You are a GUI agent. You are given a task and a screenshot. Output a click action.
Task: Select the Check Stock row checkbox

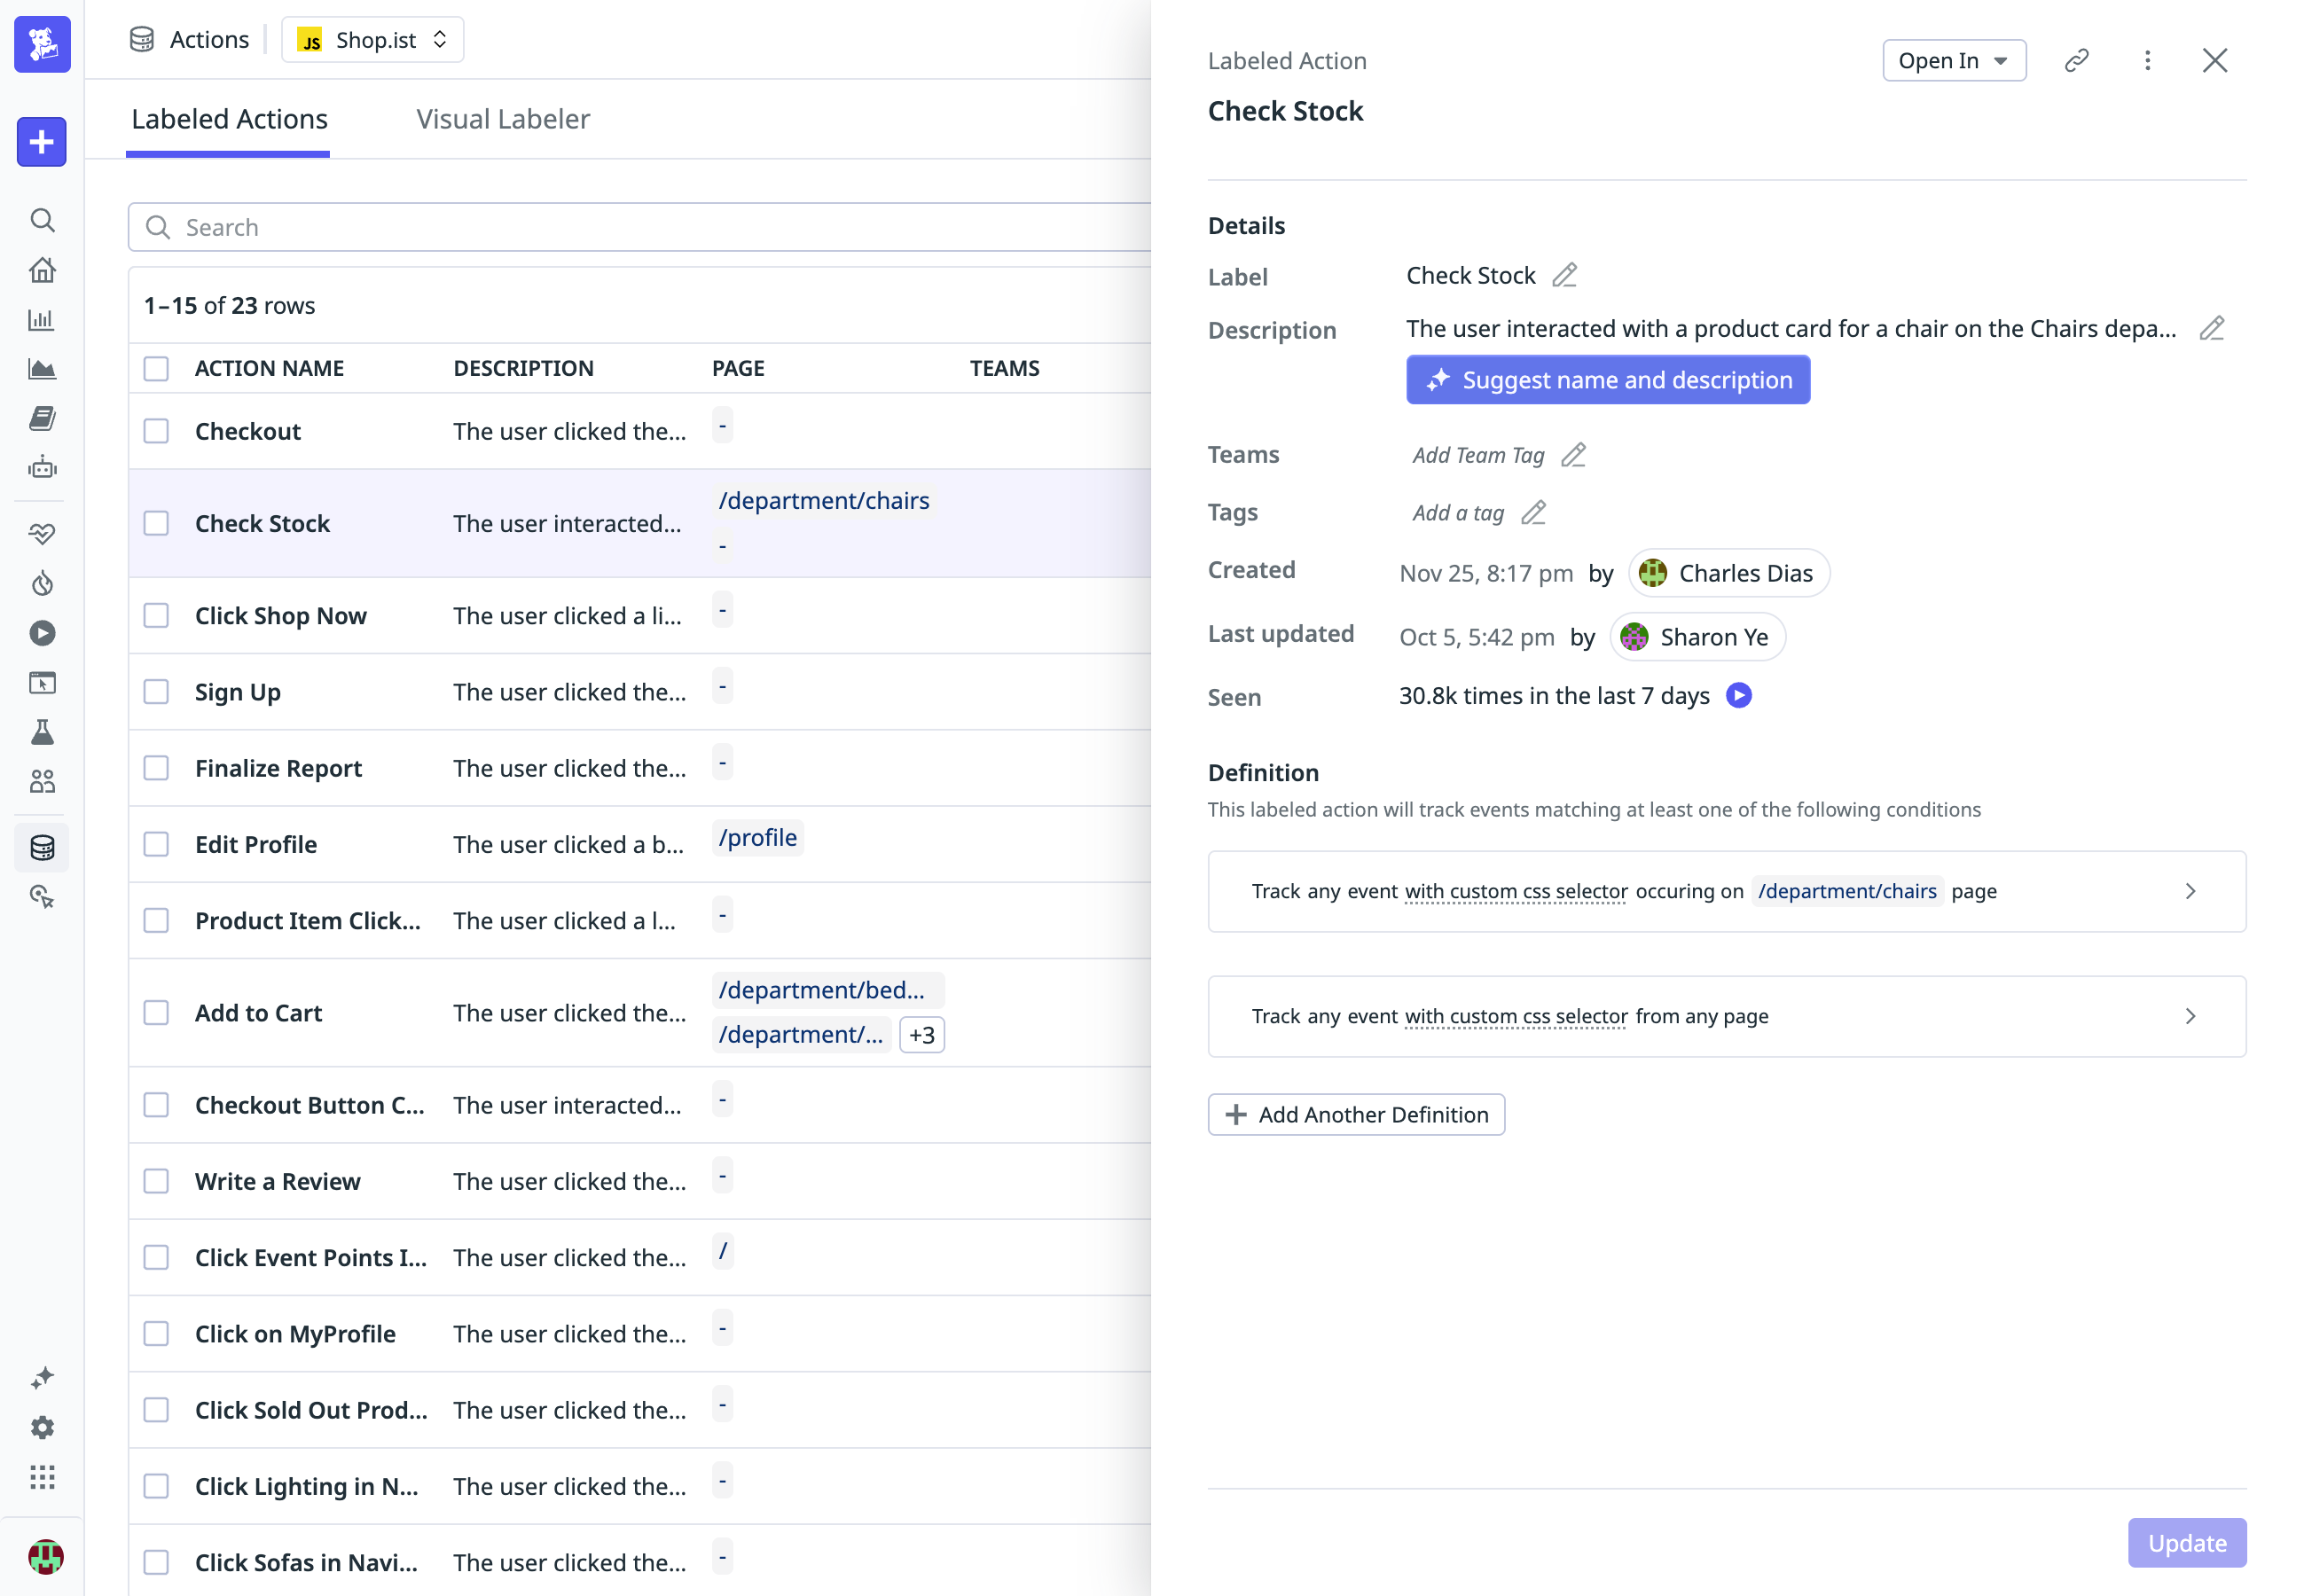click(x=156, y=523)
